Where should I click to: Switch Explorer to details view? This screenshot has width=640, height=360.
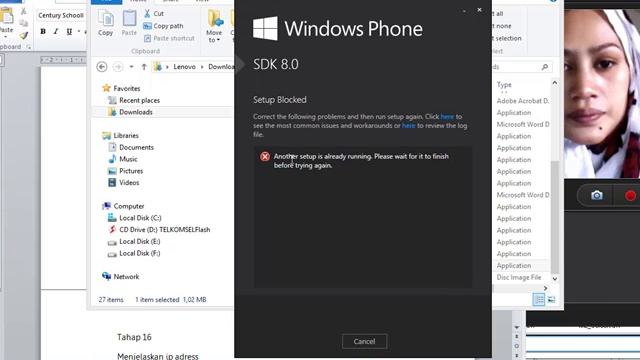click(x=539, y=300)
